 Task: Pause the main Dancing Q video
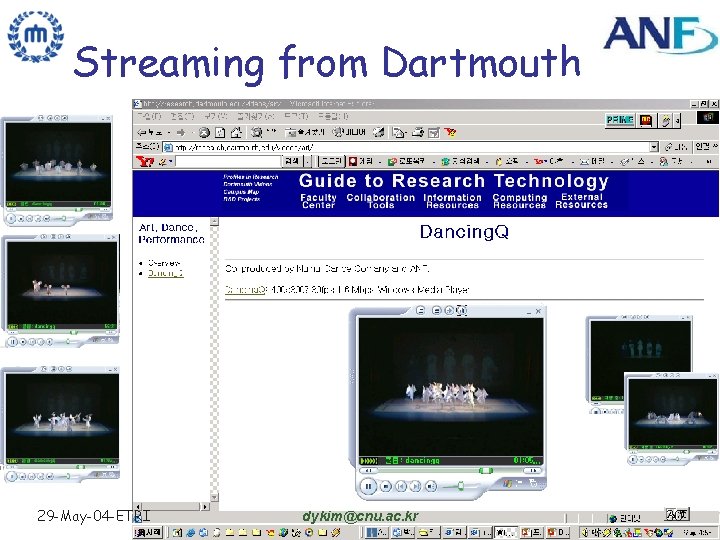367,486
